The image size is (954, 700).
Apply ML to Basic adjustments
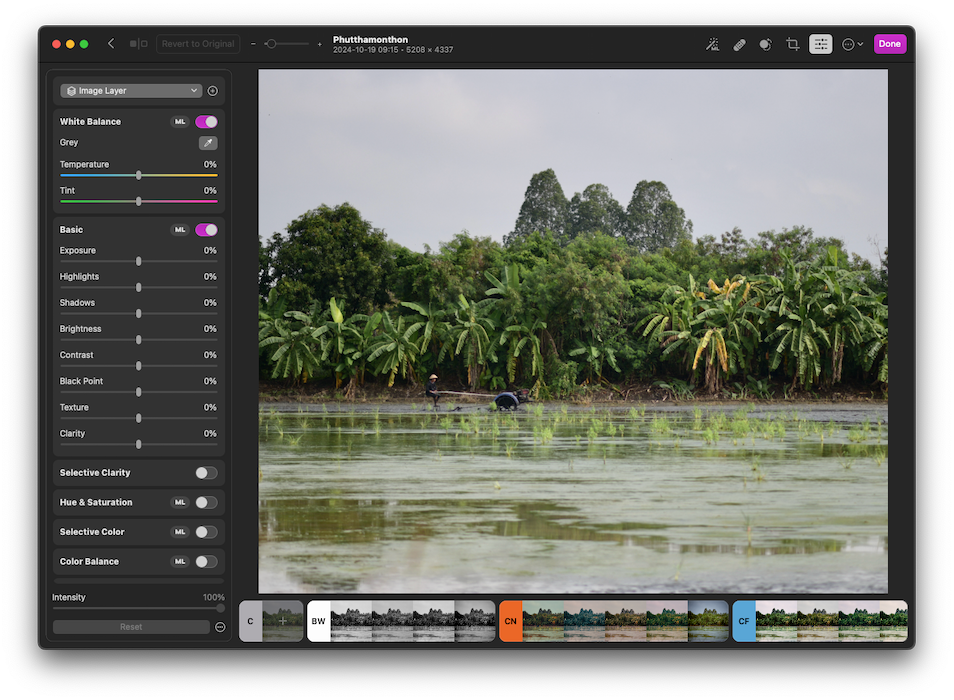[180, 230]
